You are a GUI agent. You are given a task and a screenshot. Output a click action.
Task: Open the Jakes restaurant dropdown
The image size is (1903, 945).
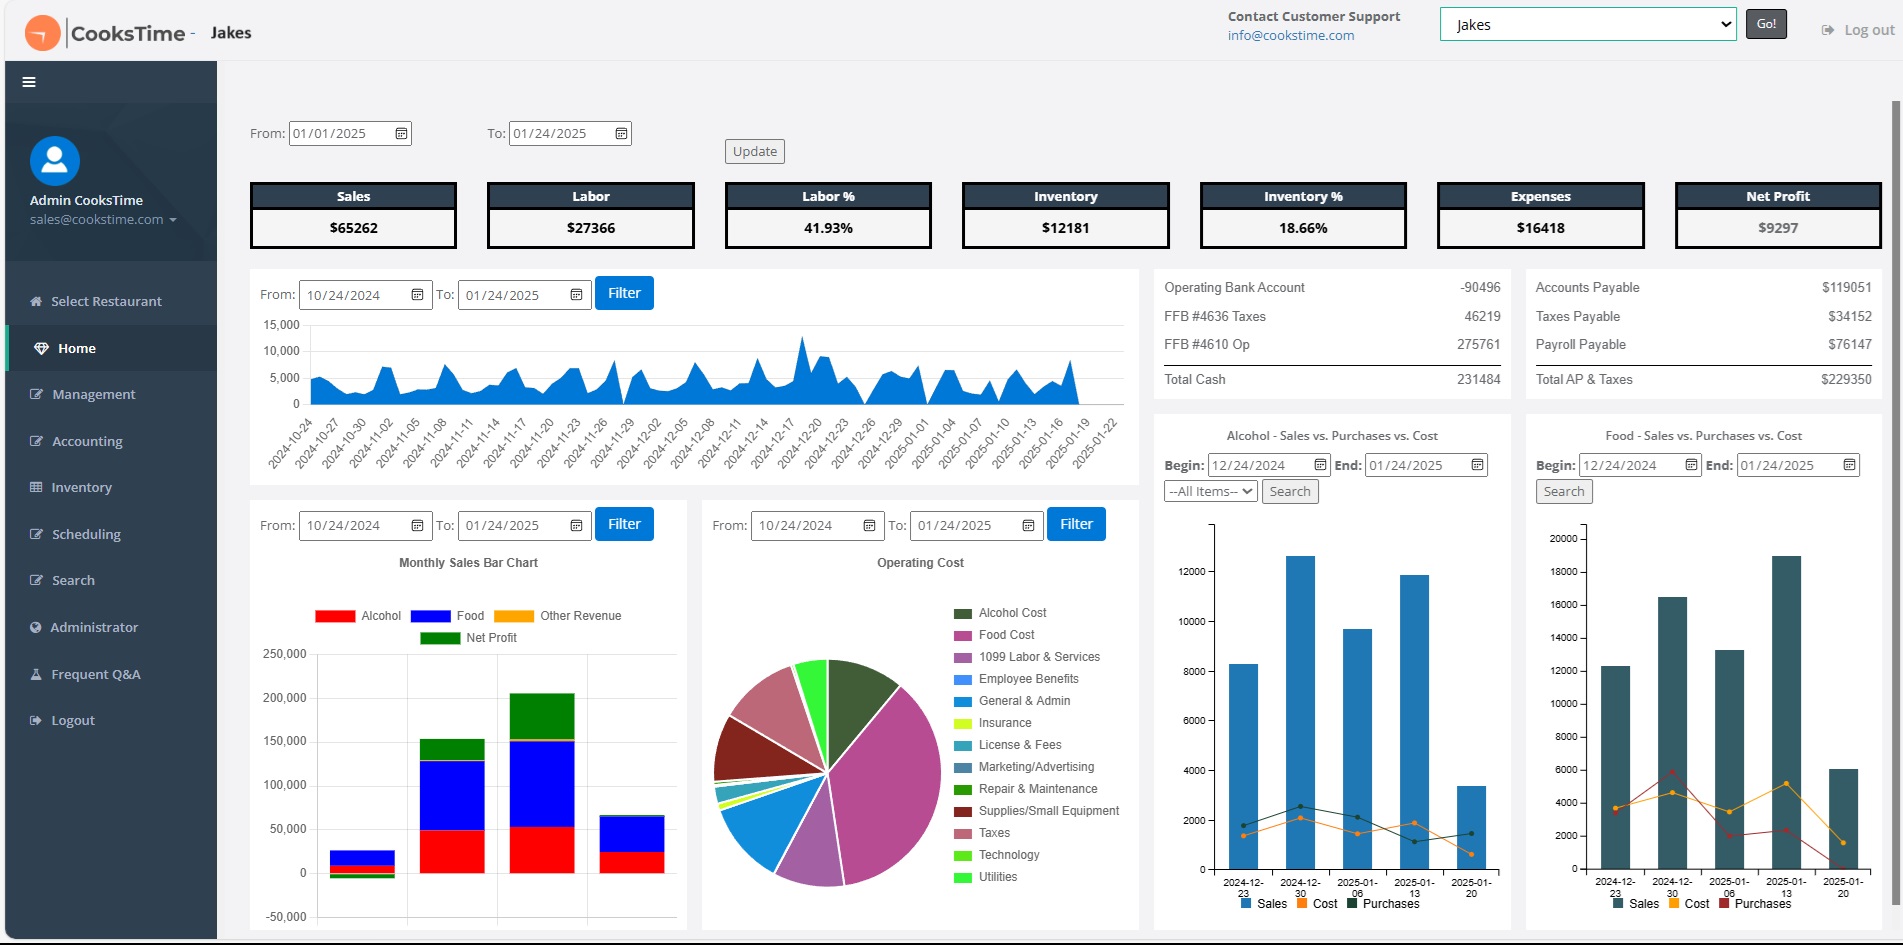[1588, 25]
